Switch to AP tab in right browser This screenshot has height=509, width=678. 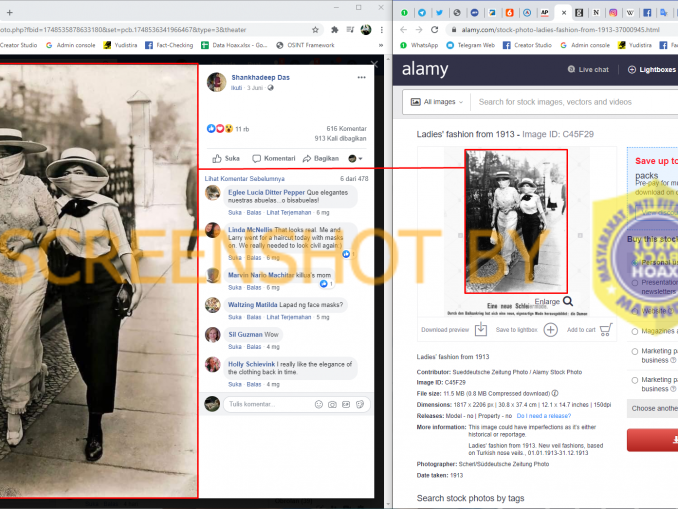545,13
